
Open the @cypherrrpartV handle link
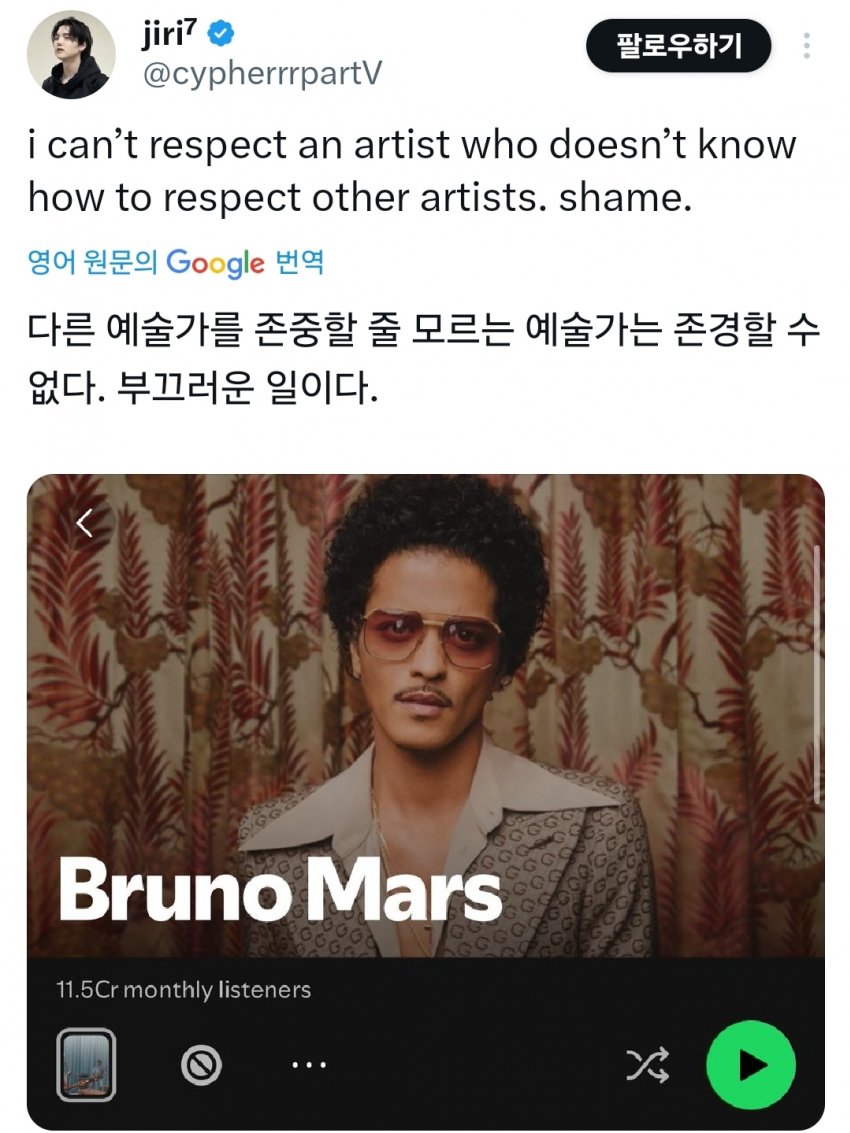tap(262, 73)
